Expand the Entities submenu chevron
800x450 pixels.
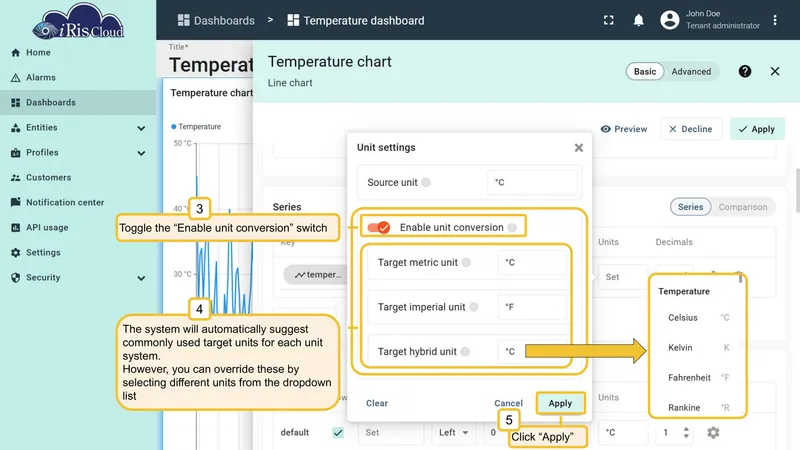pos(141,128)
